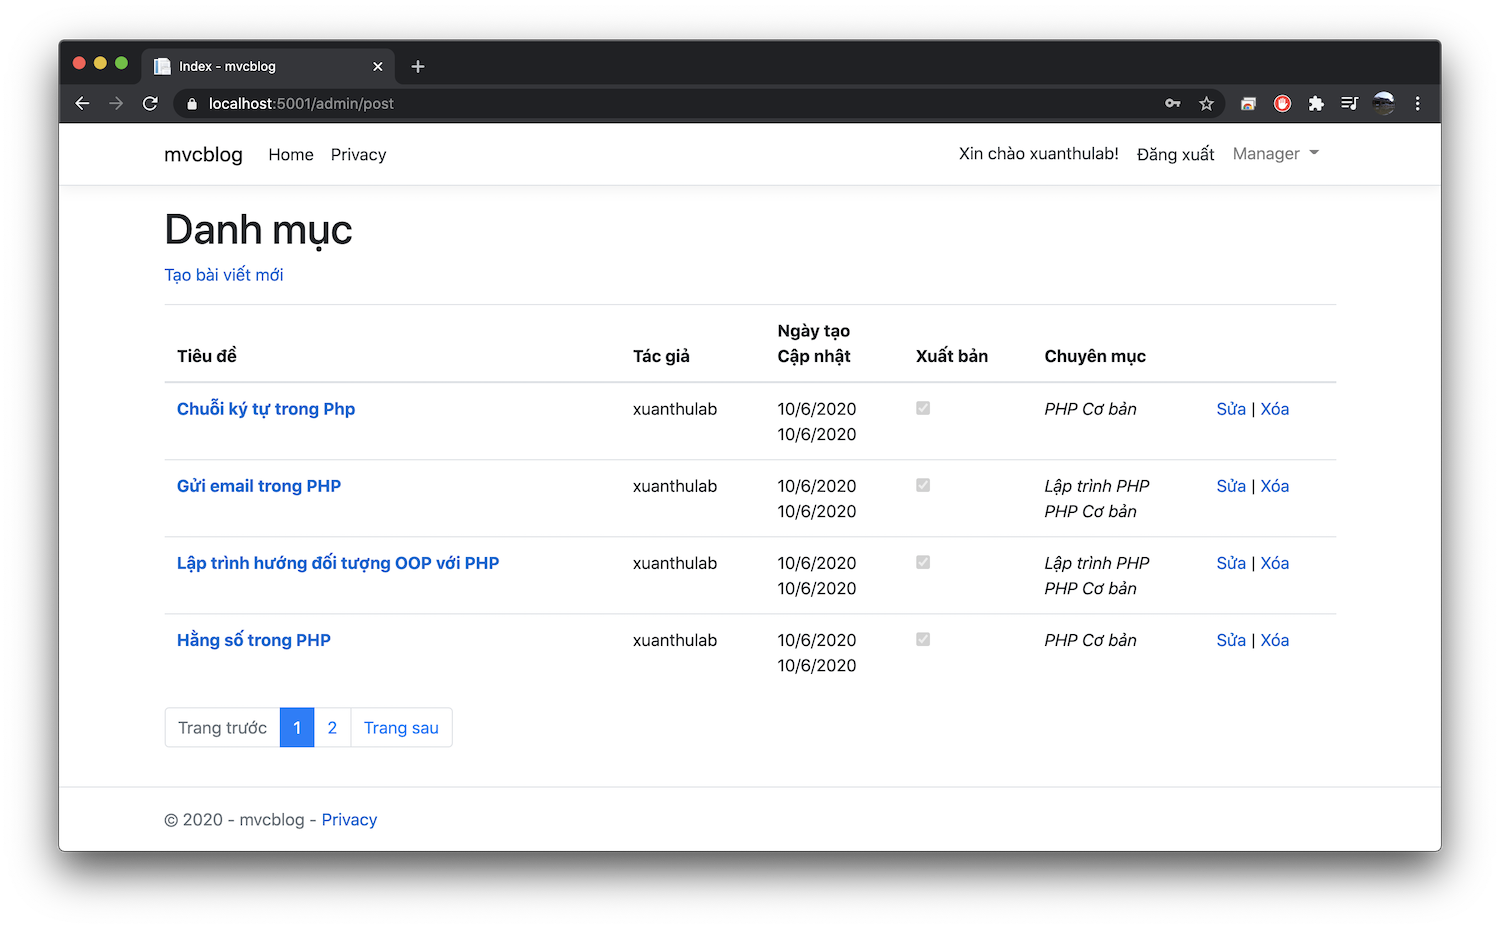Click xuanthulab author in Gửi email row

pos(675,485)
